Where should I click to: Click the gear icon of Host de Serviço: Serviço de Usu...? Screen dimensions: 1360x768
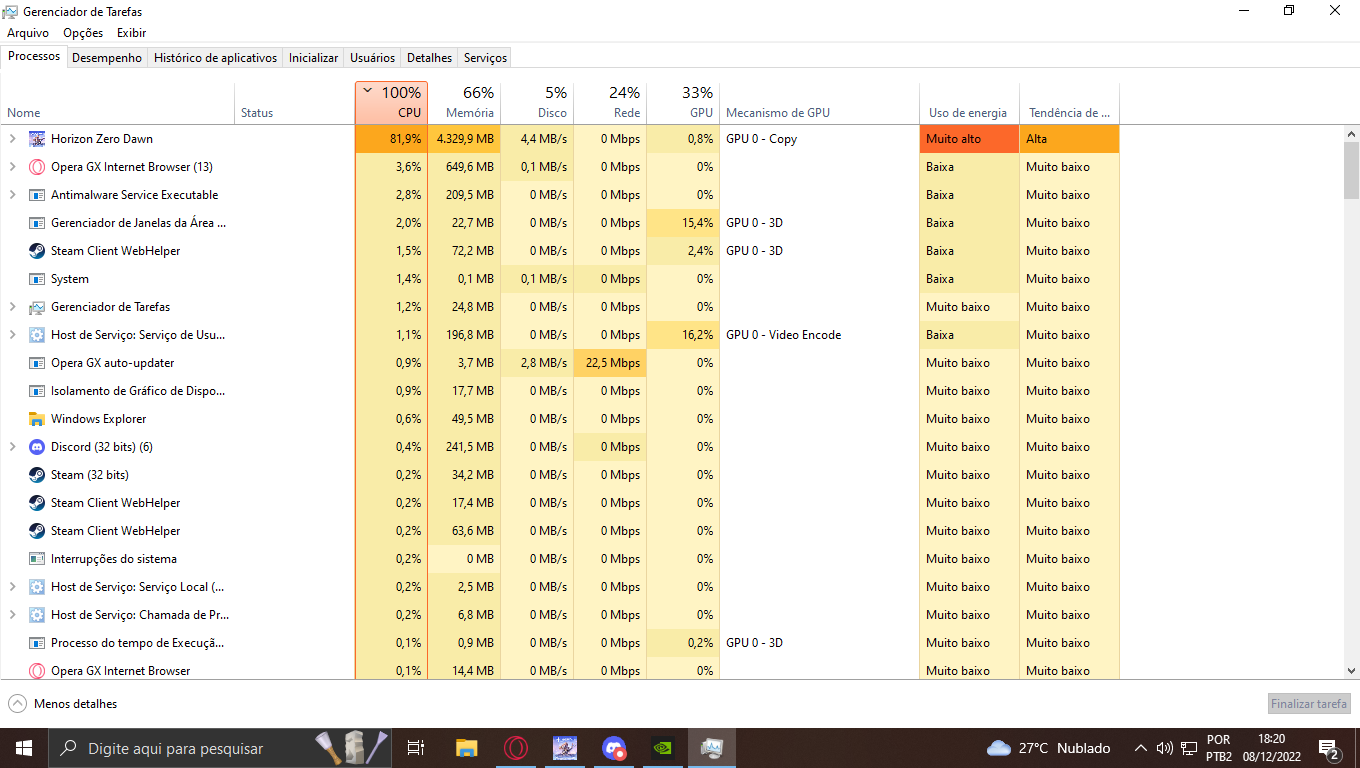(x=37, y=335)
